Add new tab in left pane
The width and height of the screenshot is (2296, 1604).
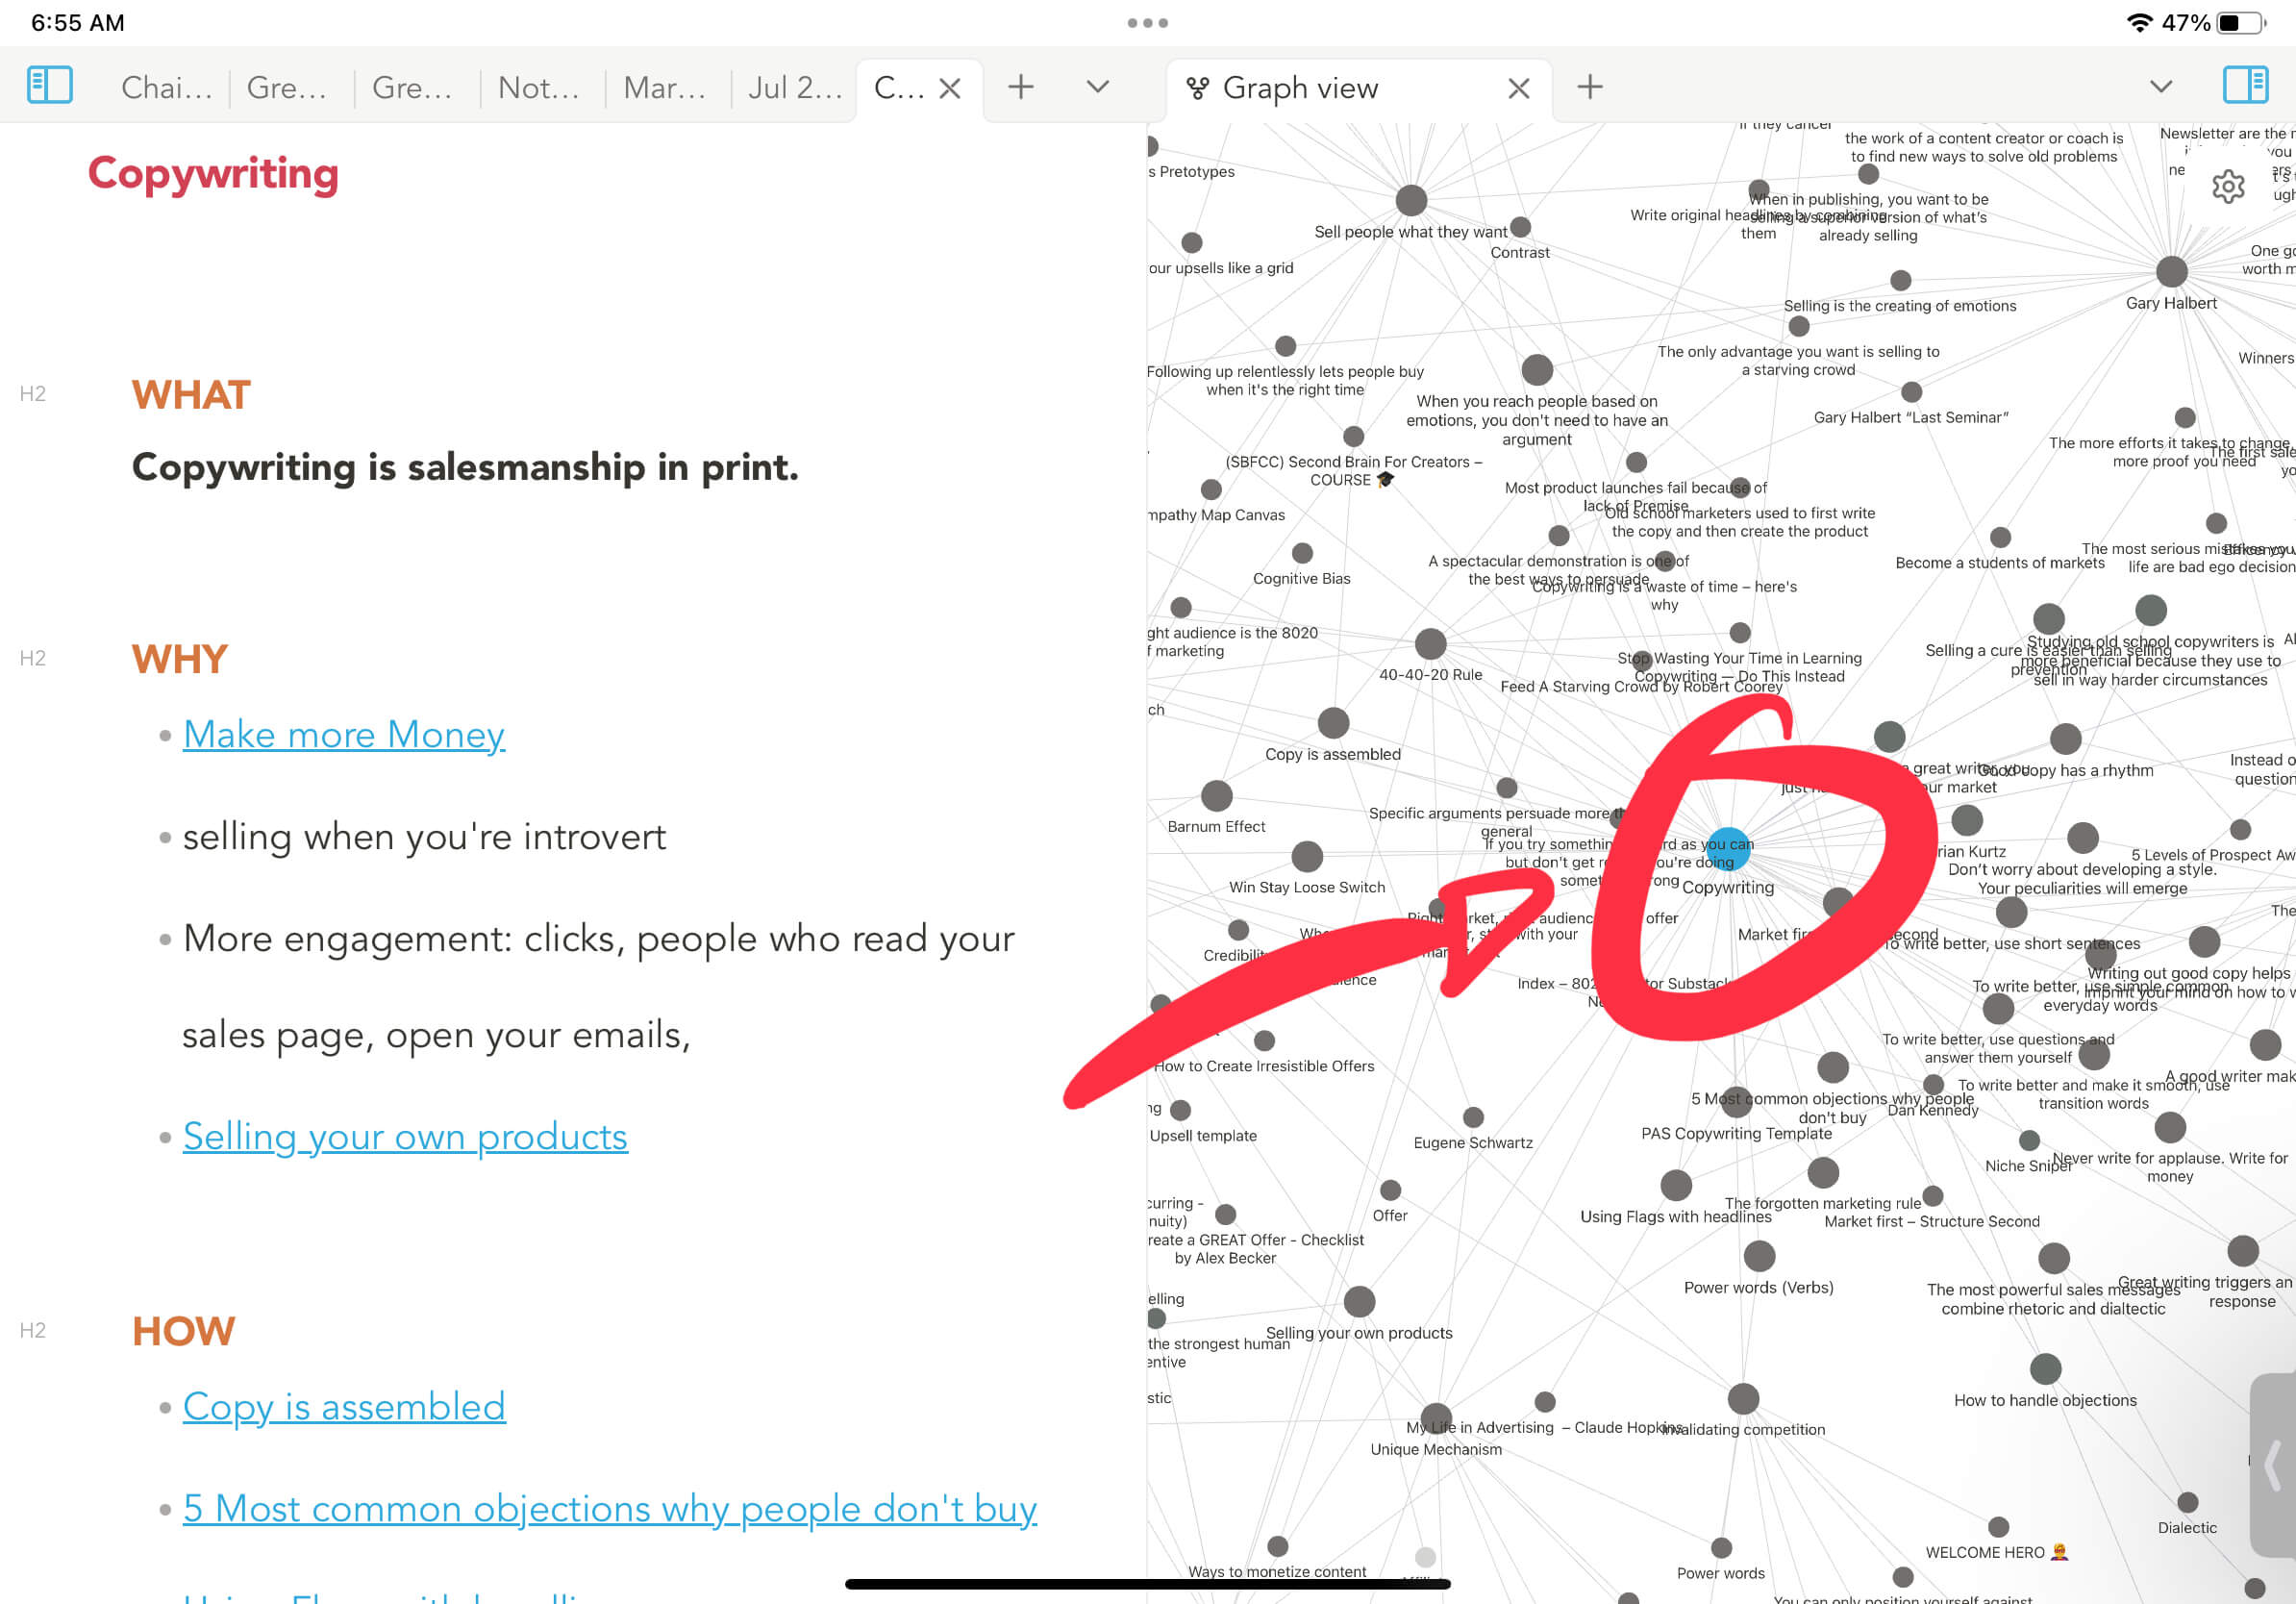point(1020,87)
